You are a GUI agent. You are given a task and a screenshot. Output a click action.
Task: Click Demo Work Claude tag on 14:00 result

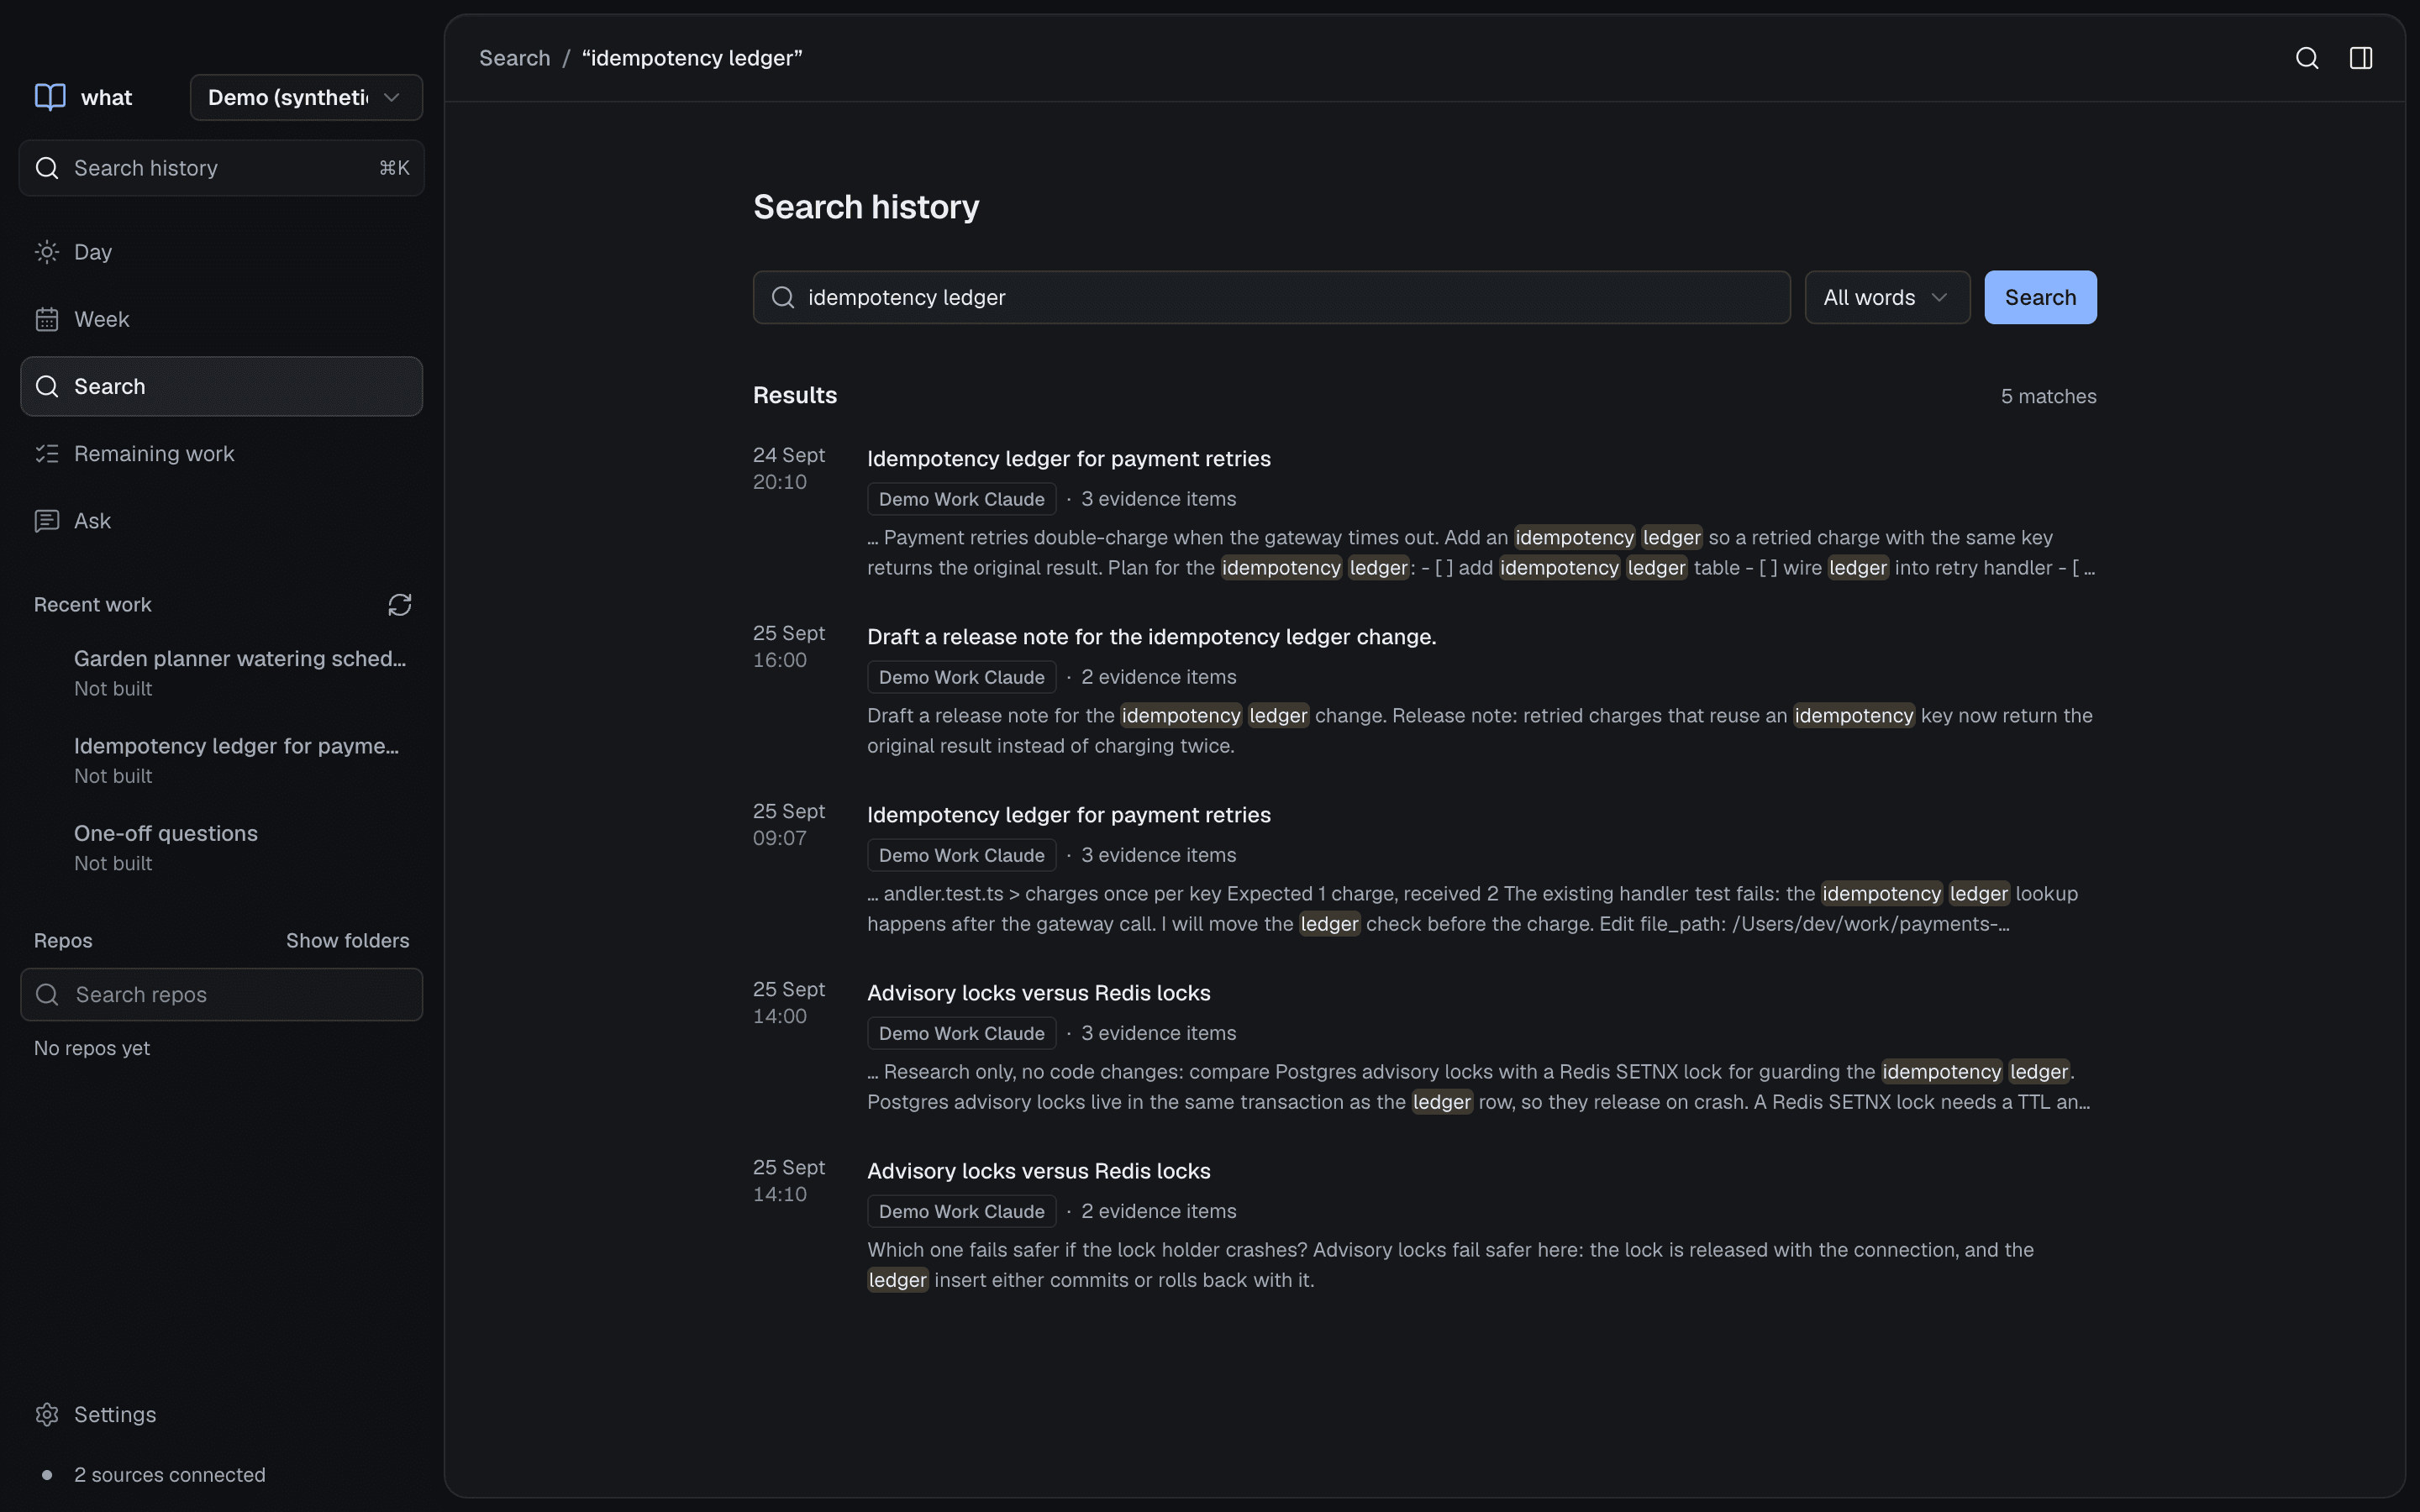click(x=961, y=1033)
